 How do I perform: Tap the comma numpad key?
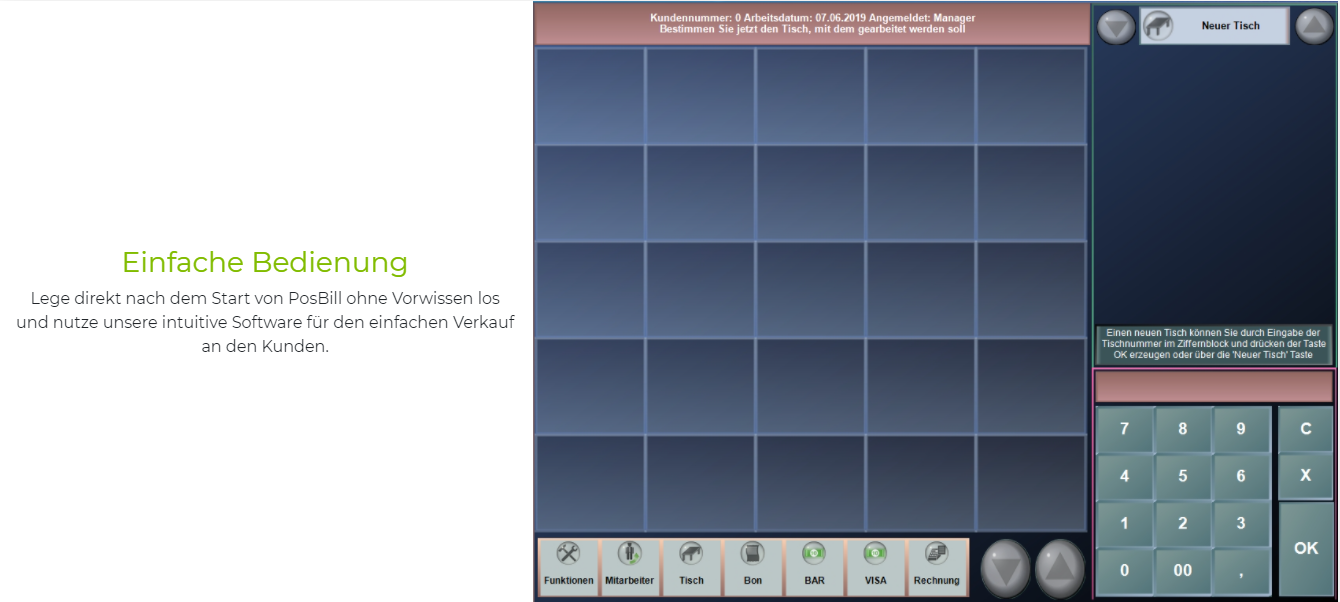1241,571
